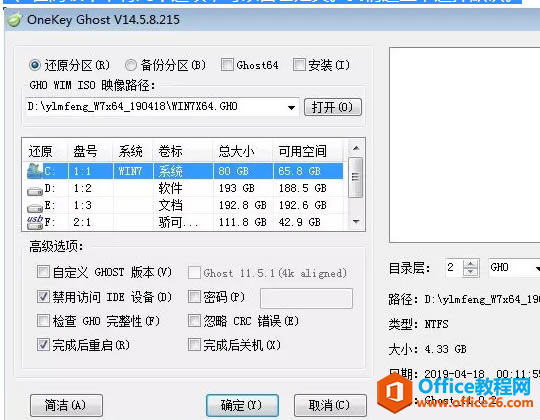
Task: Click the 类型: NTFS info text
Action: [x=418, y=324]
